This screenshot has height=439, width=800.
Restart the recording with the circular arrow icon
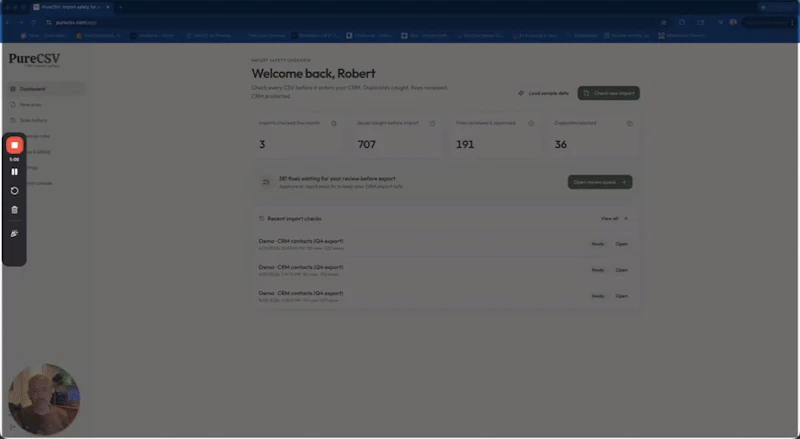(14, 190)
